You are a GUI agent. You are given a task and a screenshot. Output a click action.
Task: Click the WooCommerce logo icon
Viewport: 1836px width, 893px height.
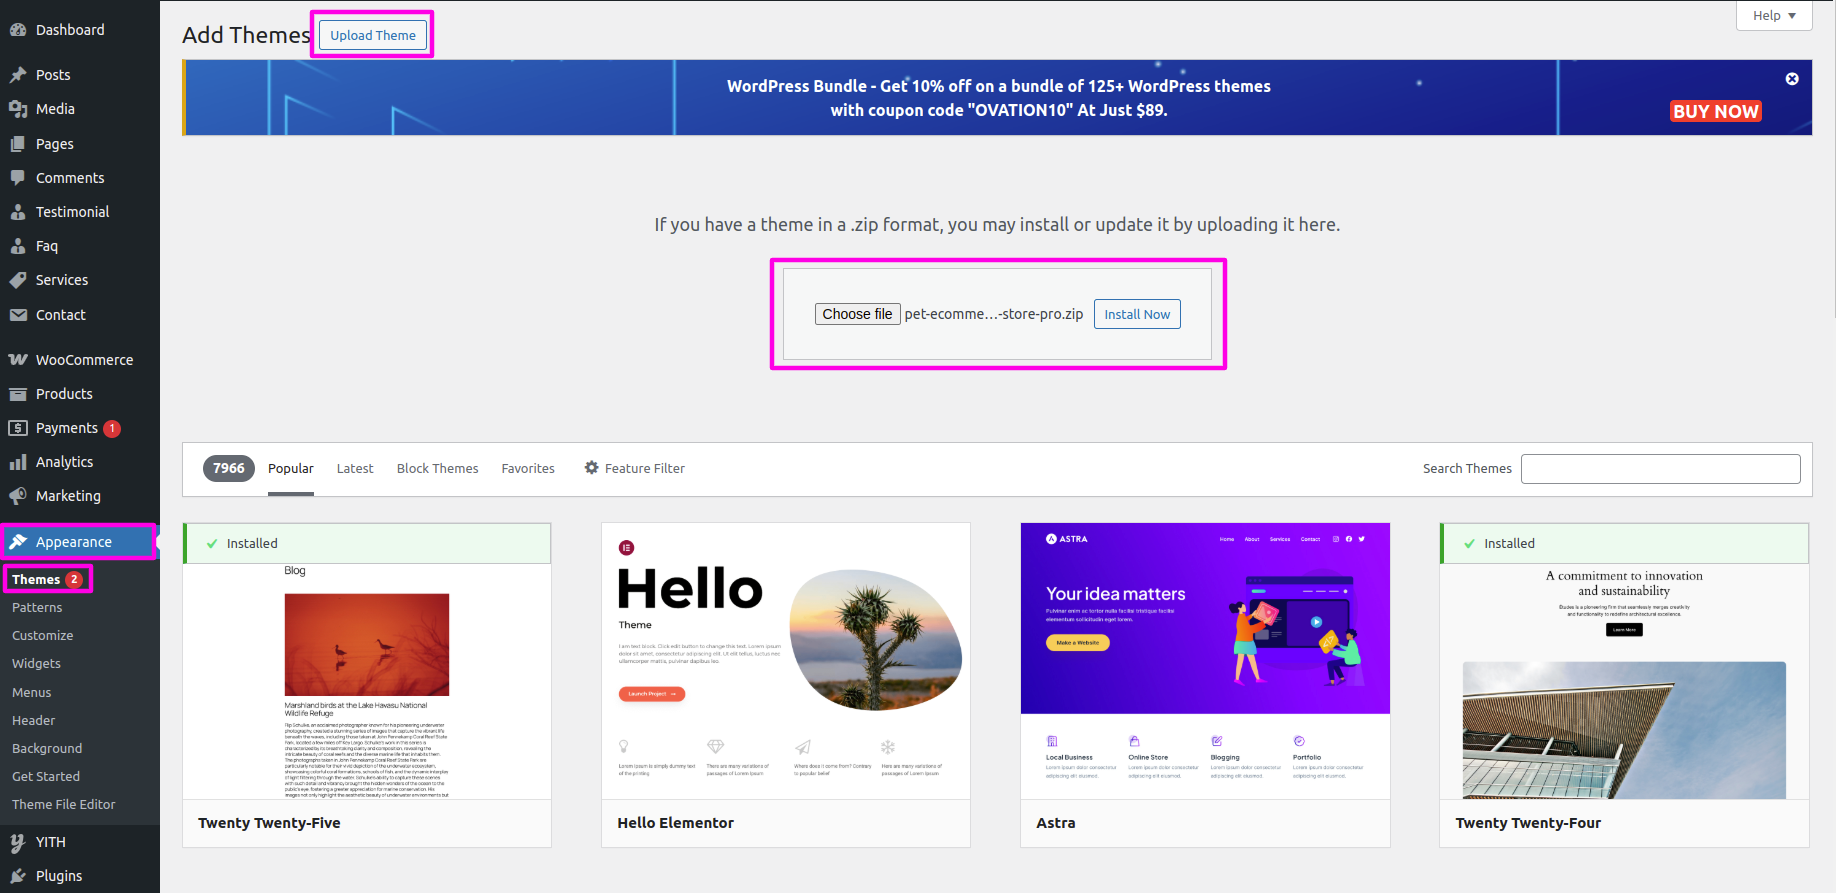pyautogui.click(x=18, y=360)
